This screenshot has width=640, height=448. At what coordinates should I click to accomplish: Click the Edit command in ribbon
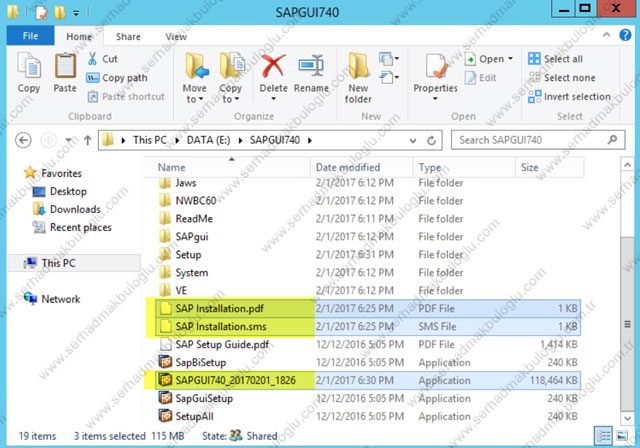pyautogui.click(x=481, y=78)
